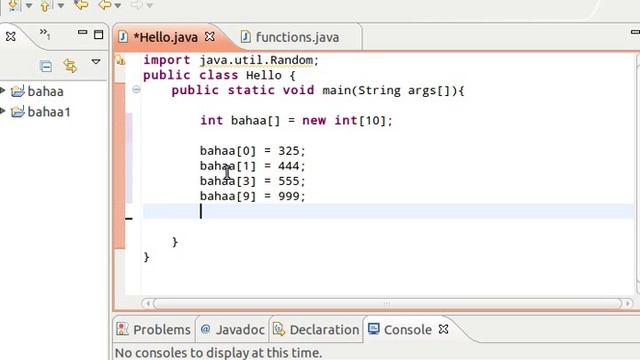Click the 'int bahaa[] = new int[10];' line
This screenshot has height=360, width=640.
(x=296, y=121)
